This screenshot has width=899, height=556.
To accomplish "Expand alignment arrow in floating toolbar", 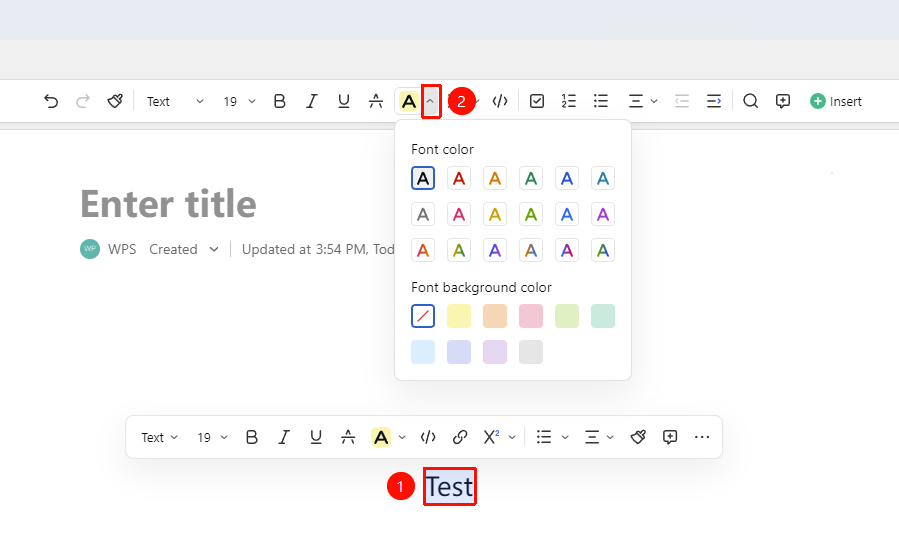I will click(x=610, y=437).
